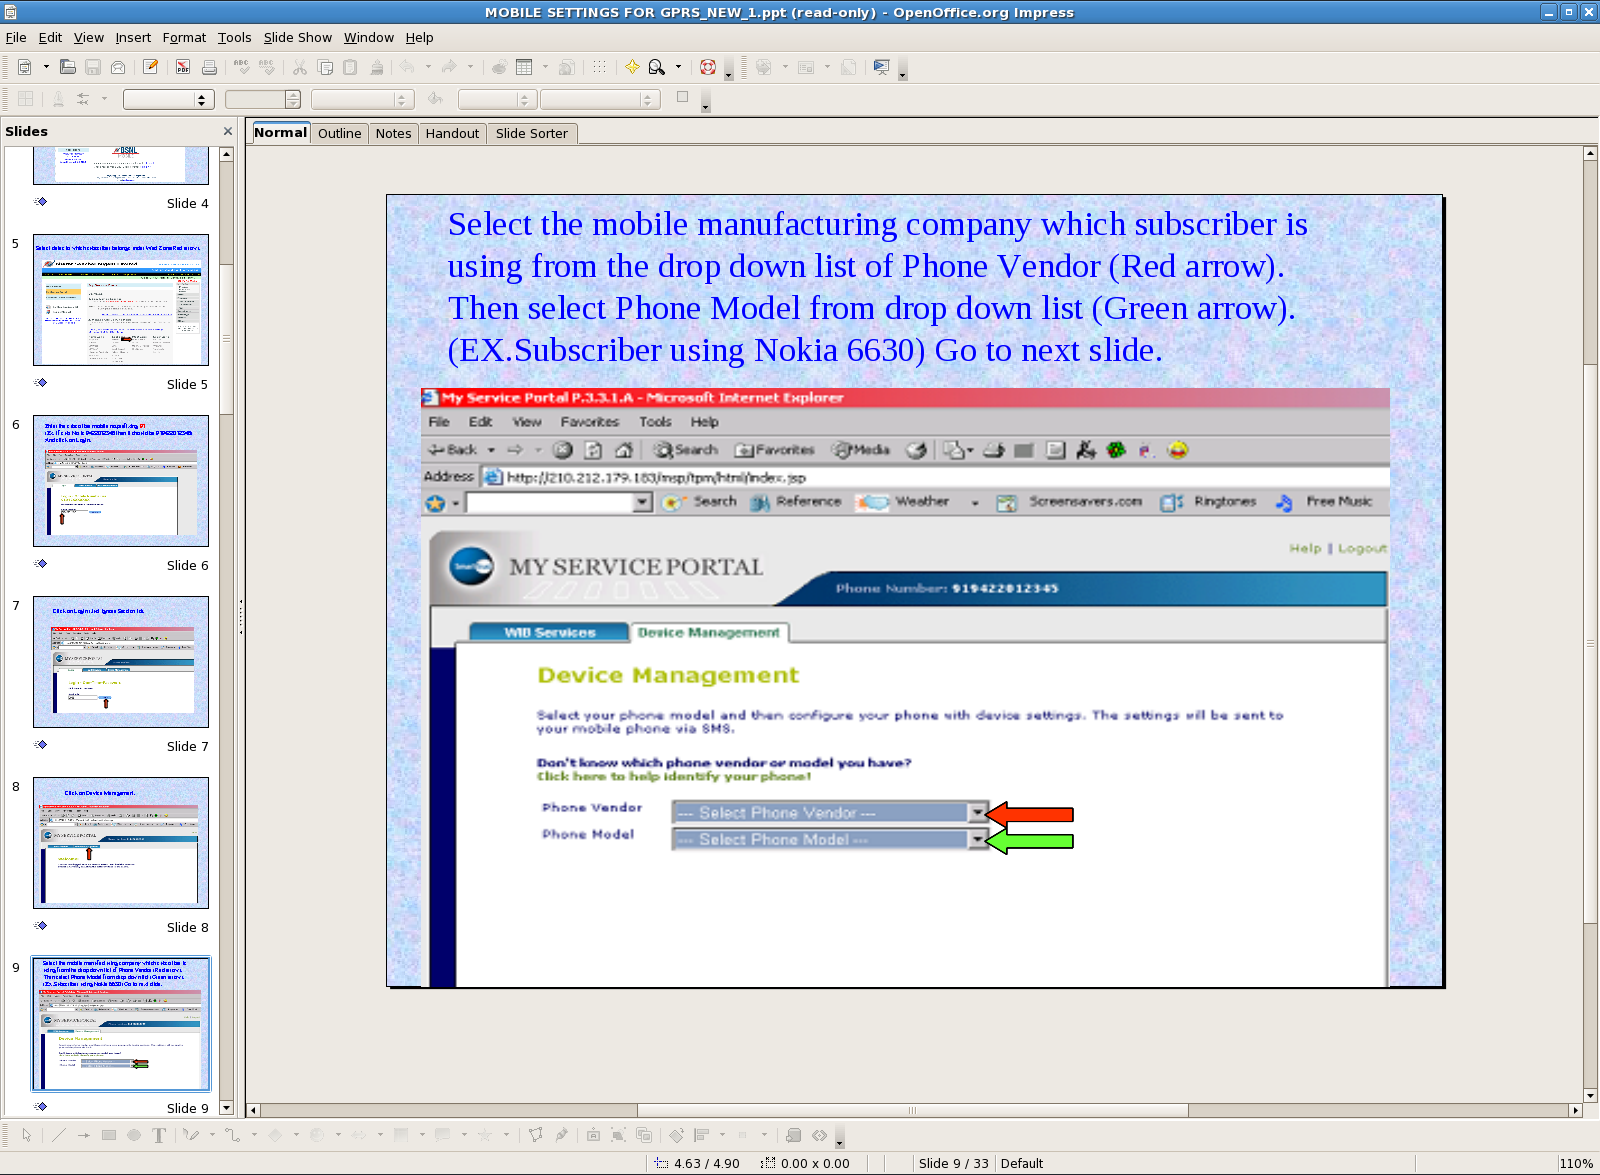
Task: Expand the Zoom tool dropdown arrow
Action: point(678,67)
